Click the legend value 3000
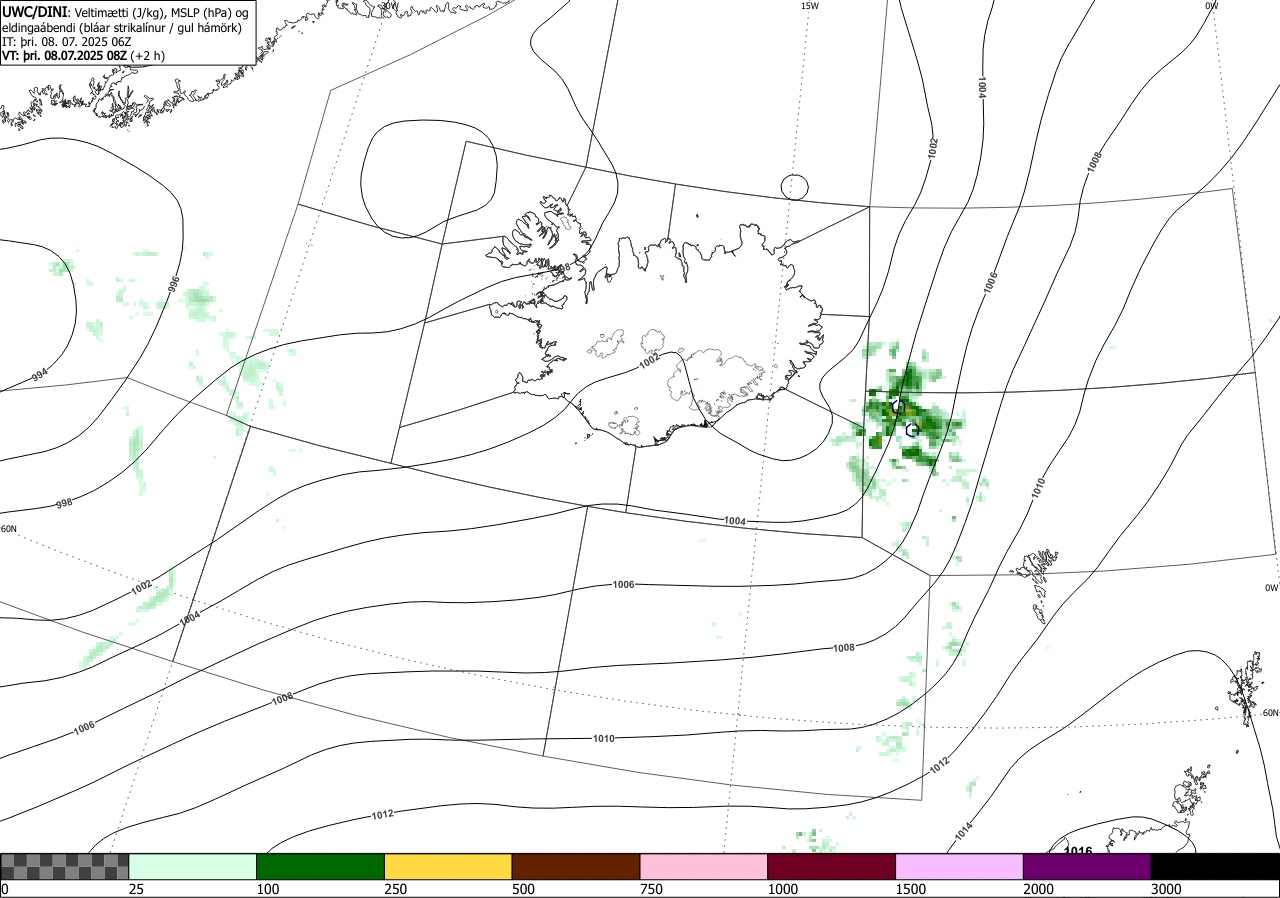Viewport: 1280px width, 898px height. point(1167,889)
